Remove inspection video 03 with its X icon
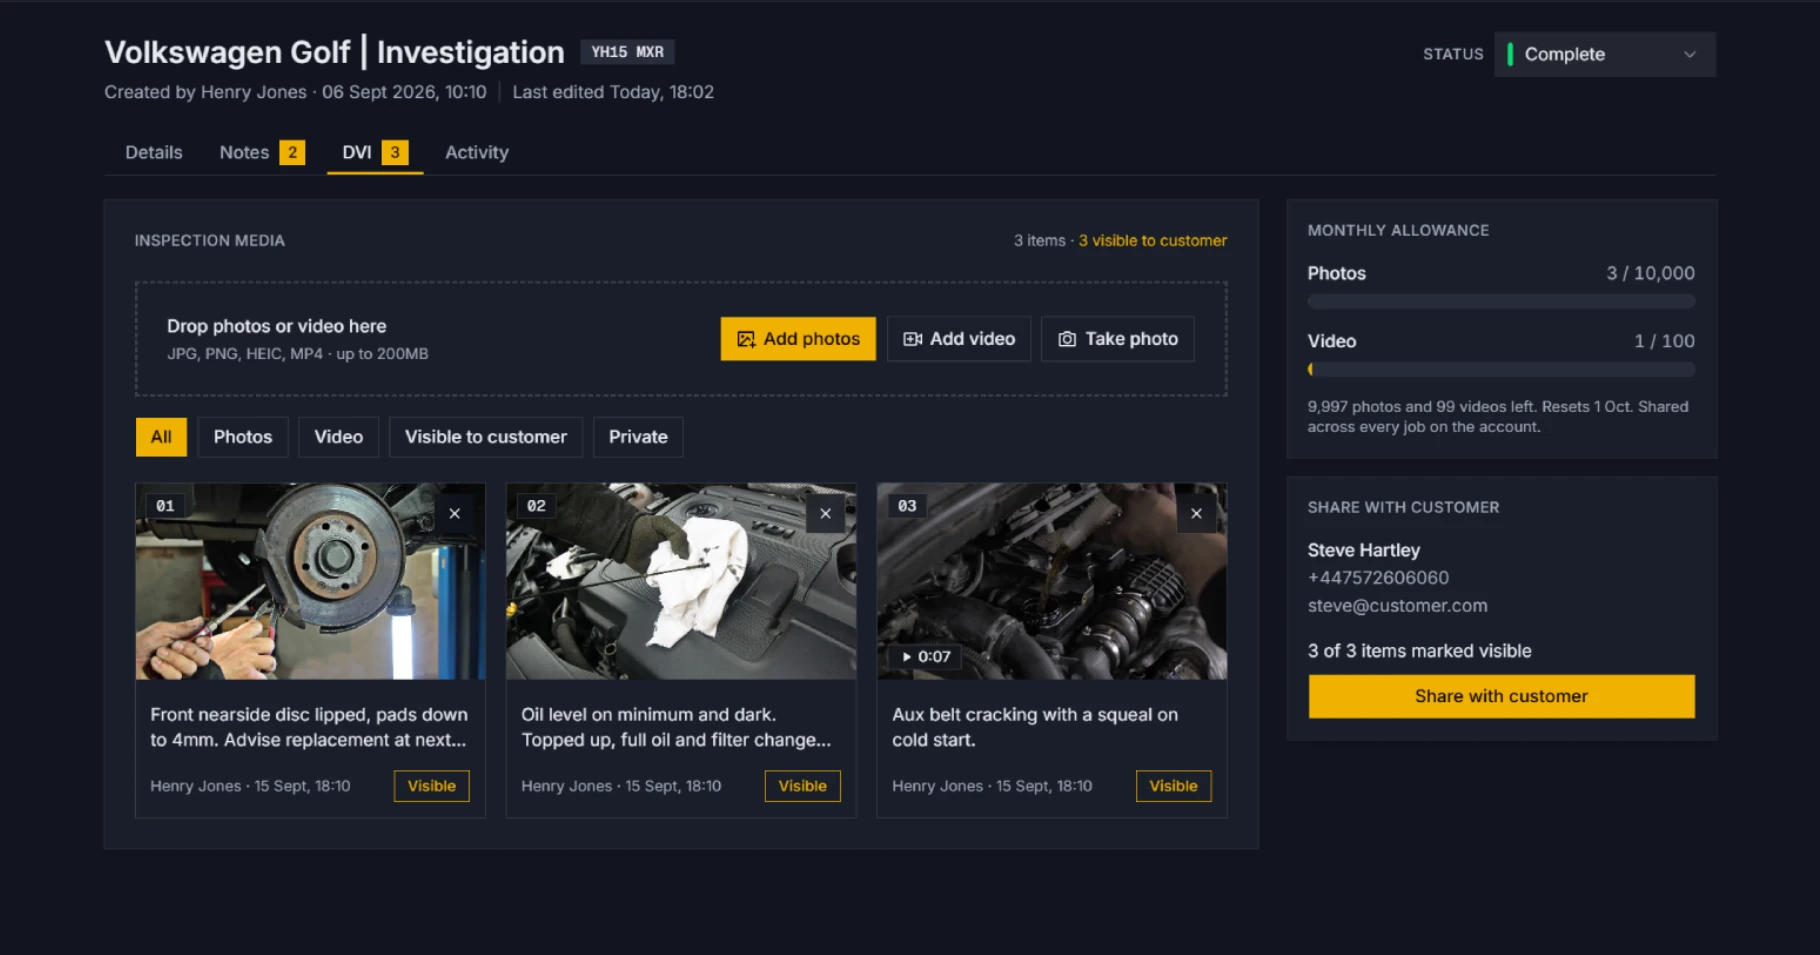Screen dimensions: 1820x955 1196,513
